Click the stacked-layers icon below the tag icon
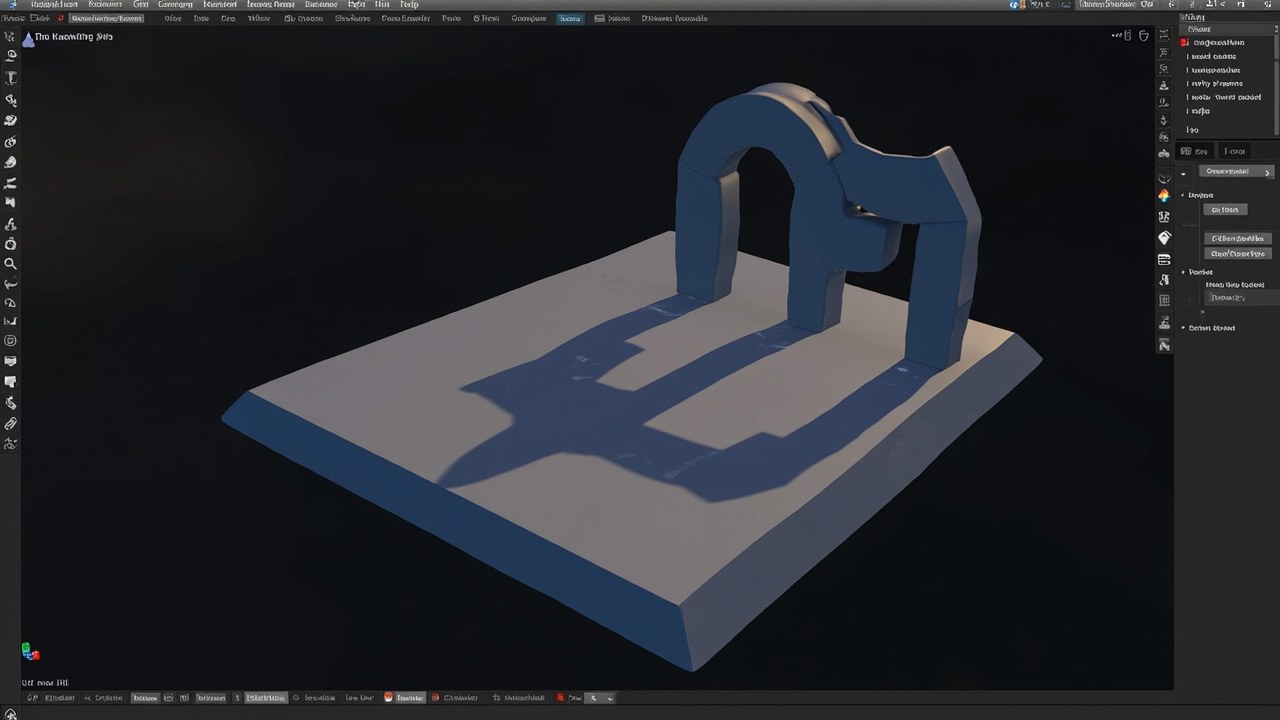The height and width of the screenshot is (720, 1280). (x=1164, y=259)
